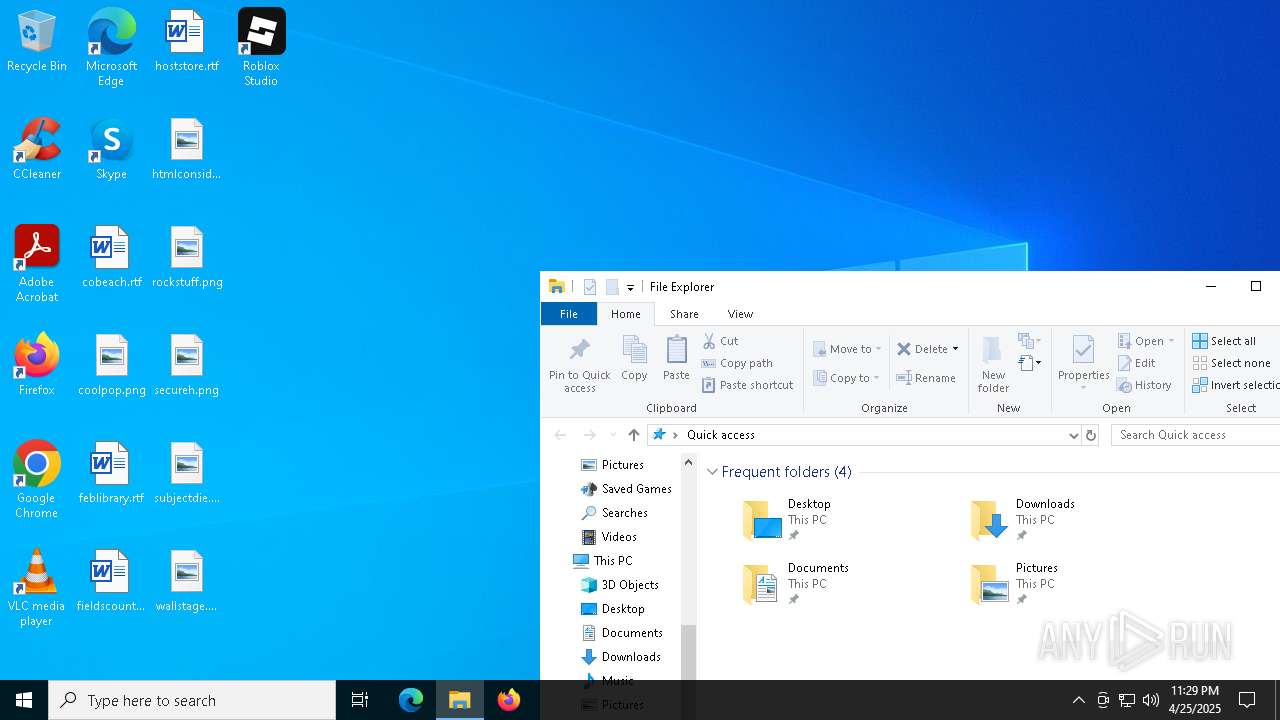Image resolution: width=1280 pixels, height=720 pixels.
Task: Open Copy to dropdown
Action: point(846,378)
